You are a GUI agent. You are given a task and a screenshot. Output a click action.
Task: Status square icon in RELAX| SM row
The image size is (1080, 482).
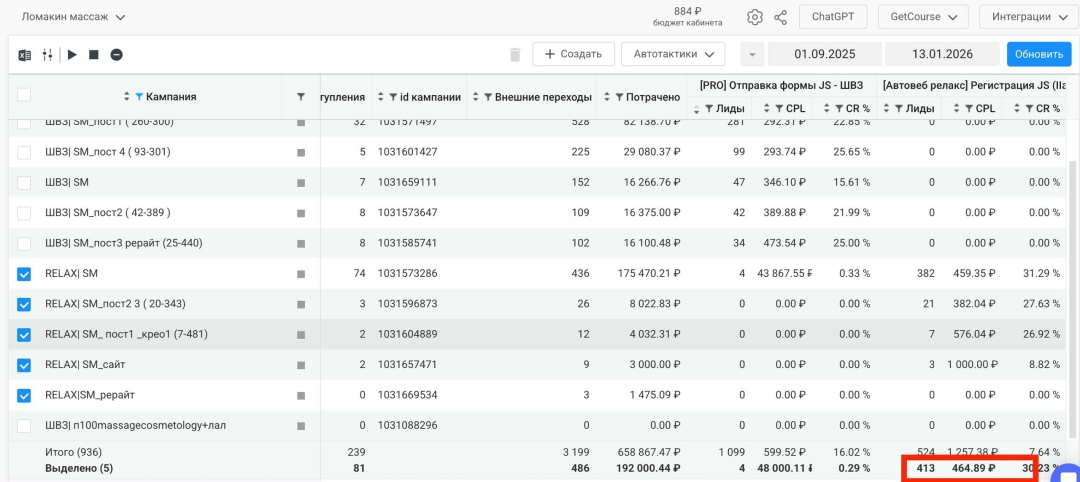tap(300, 274)
